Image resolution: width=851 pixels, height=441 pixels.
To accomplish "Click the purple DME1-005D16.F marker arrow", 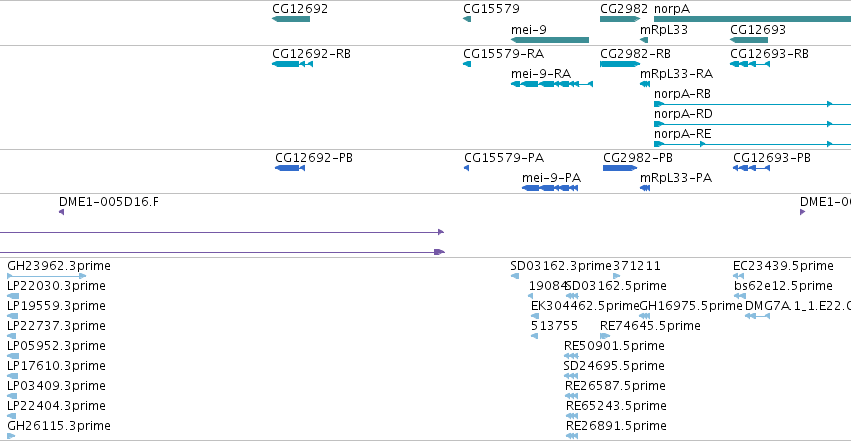I will (x=61, y=212).
